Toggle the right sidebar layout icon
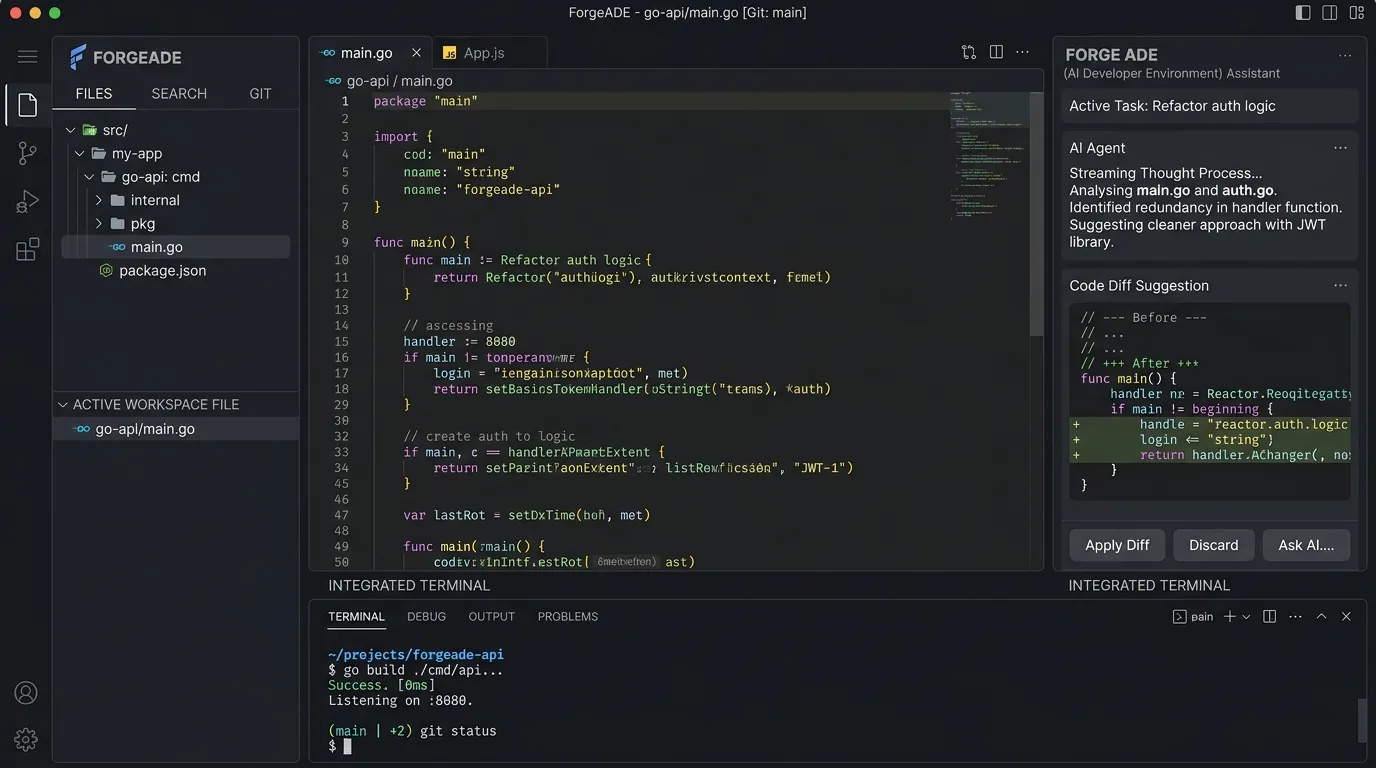The width and height of the screenshot is (1376, 768). (x=1357, y=13)
